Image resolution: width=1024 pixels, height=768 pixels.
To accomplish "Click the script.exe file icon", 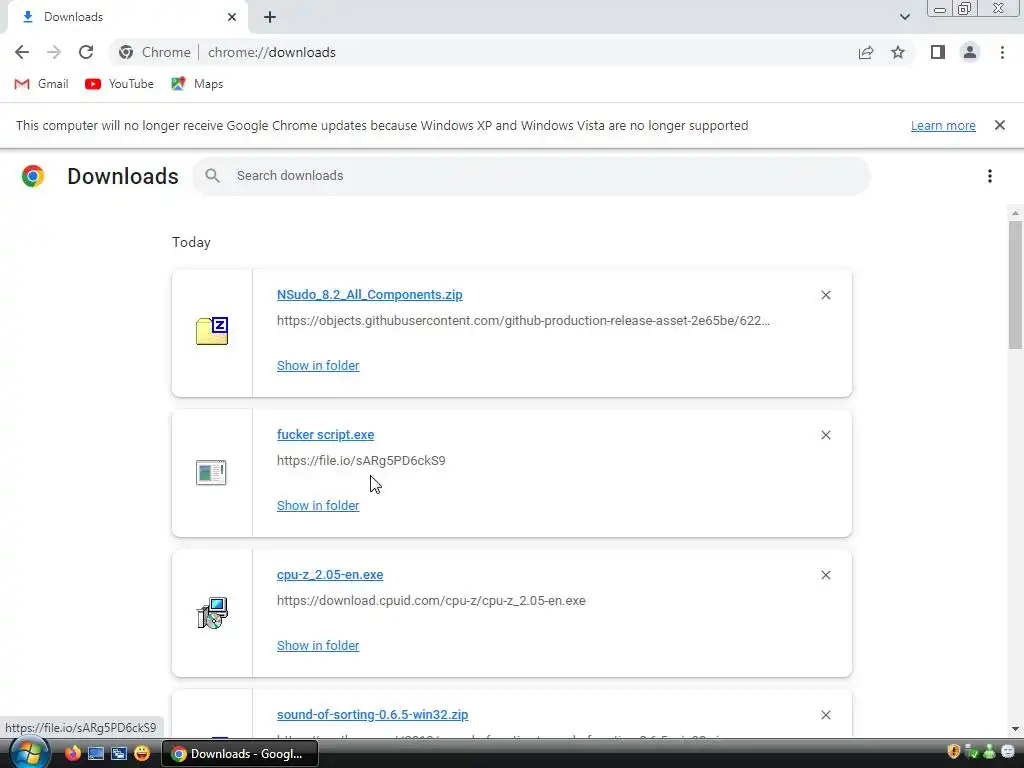I will click(x=211, y=472).
